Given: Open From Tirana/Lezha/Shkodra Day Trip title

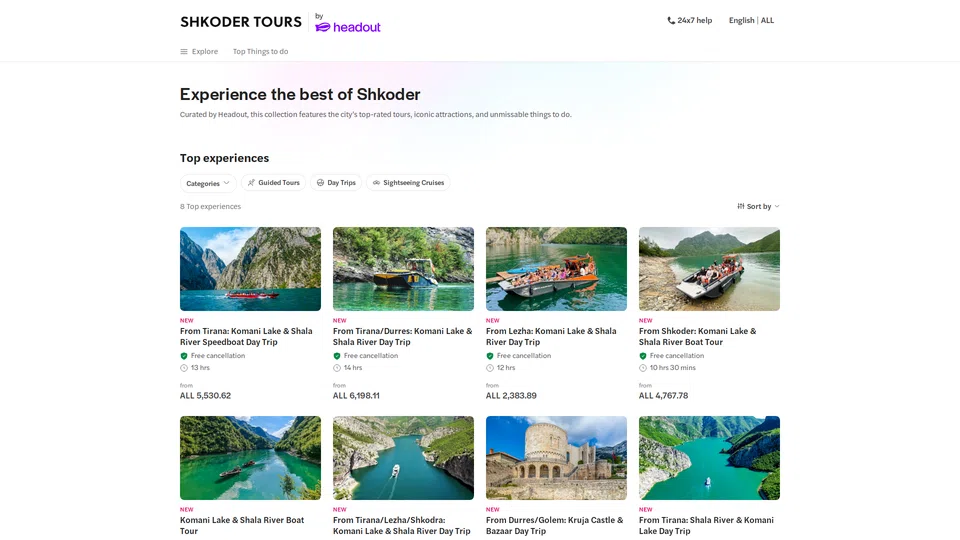Looking at the screenshot, I should tap(402, 525).
